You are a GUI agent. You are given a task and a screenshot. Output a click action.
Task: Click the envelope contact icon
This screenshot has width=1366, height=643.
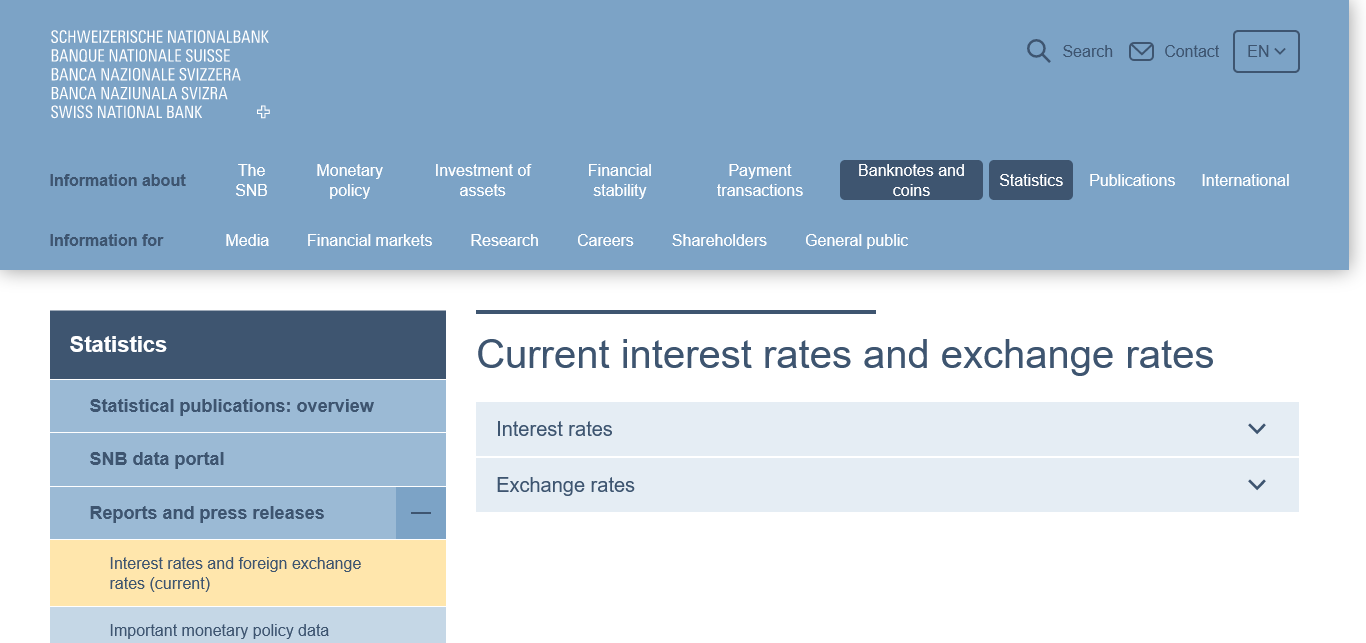(1141, 51)
